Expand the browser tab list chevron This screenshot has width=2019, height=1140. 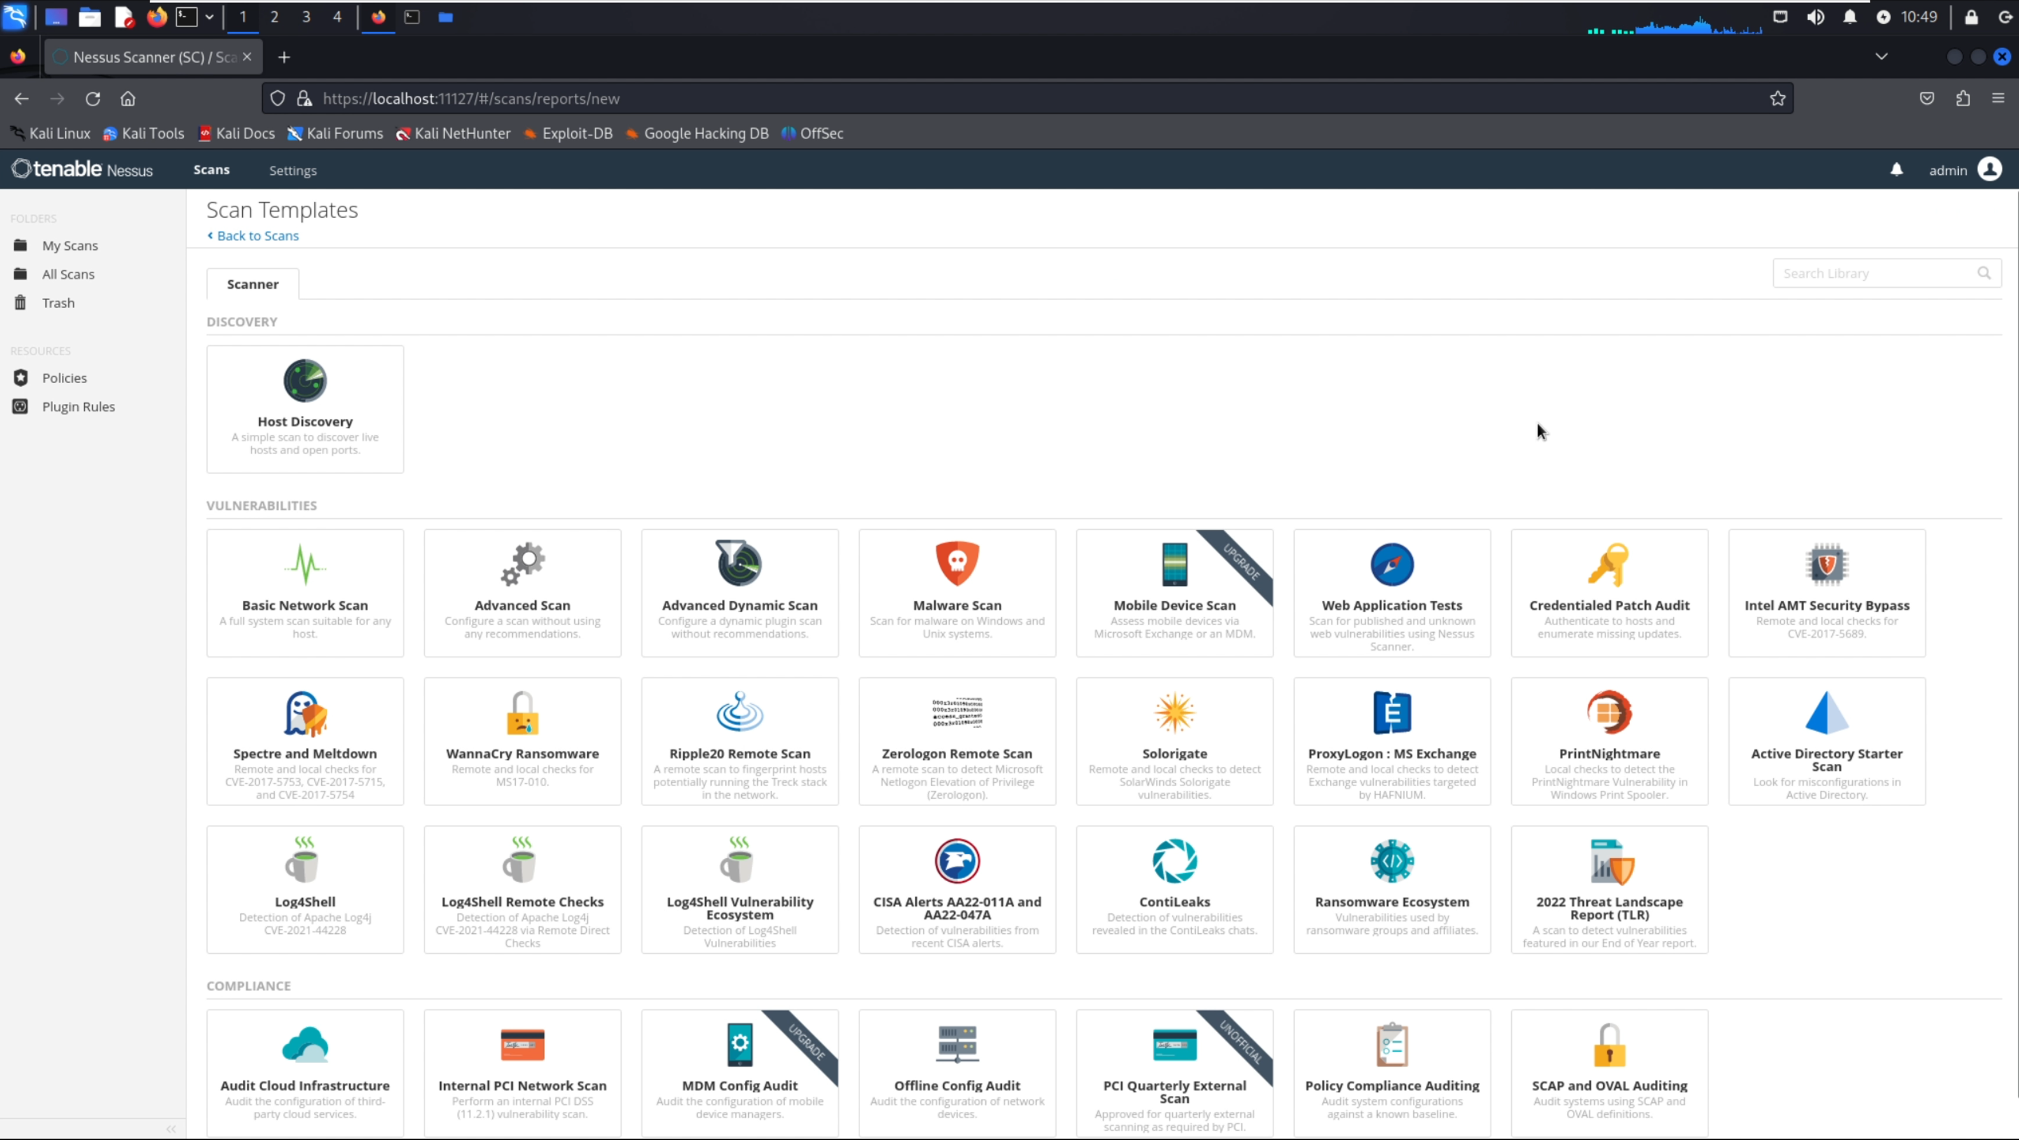1882,57
